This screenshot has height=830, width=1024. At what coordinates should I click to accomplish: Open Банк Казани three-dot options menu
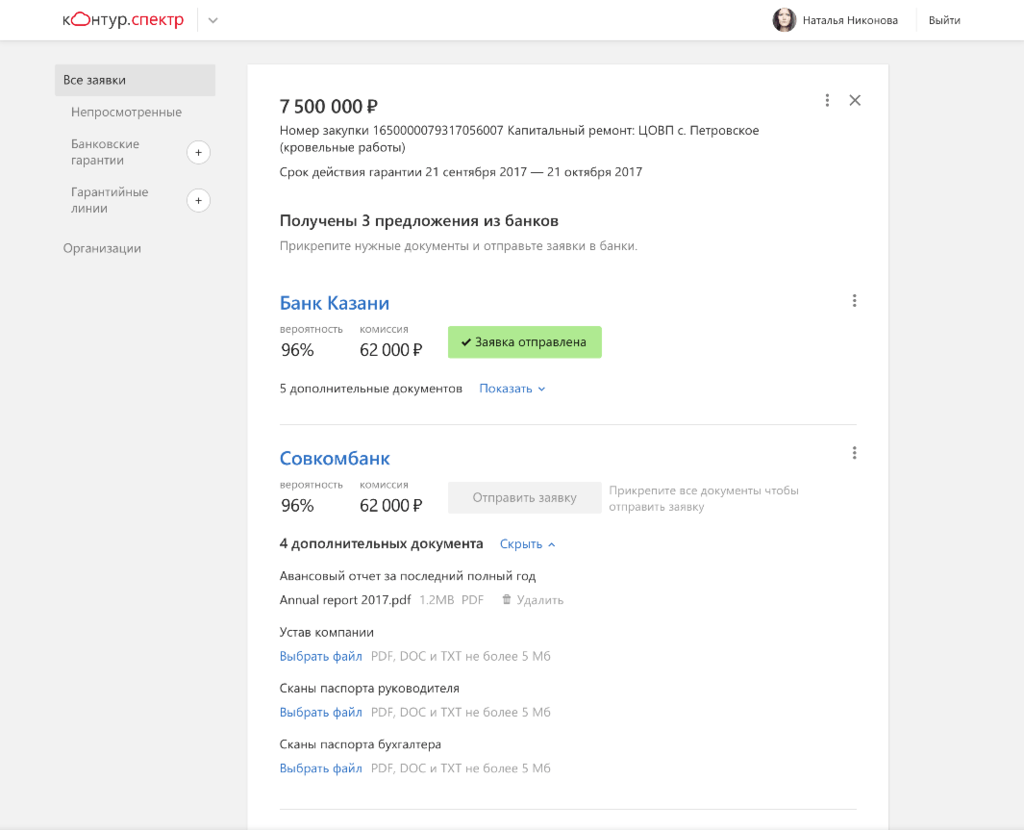point(854,300)
